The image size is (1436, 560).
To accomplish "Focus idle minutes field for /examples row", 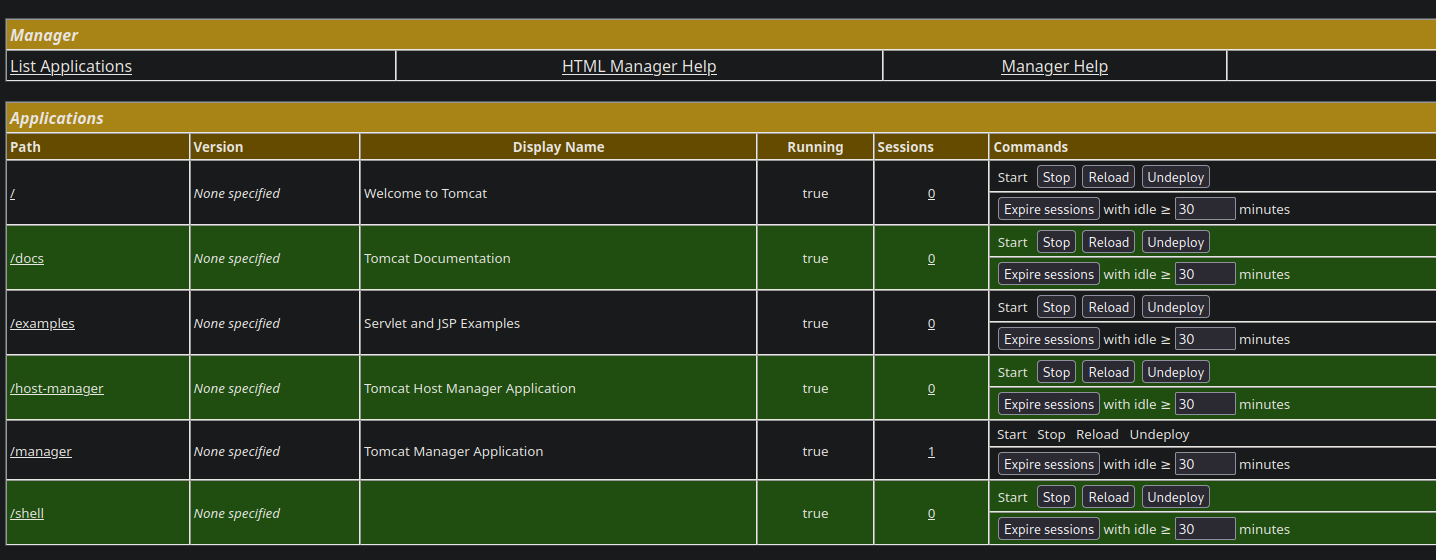I will 1204,339.
